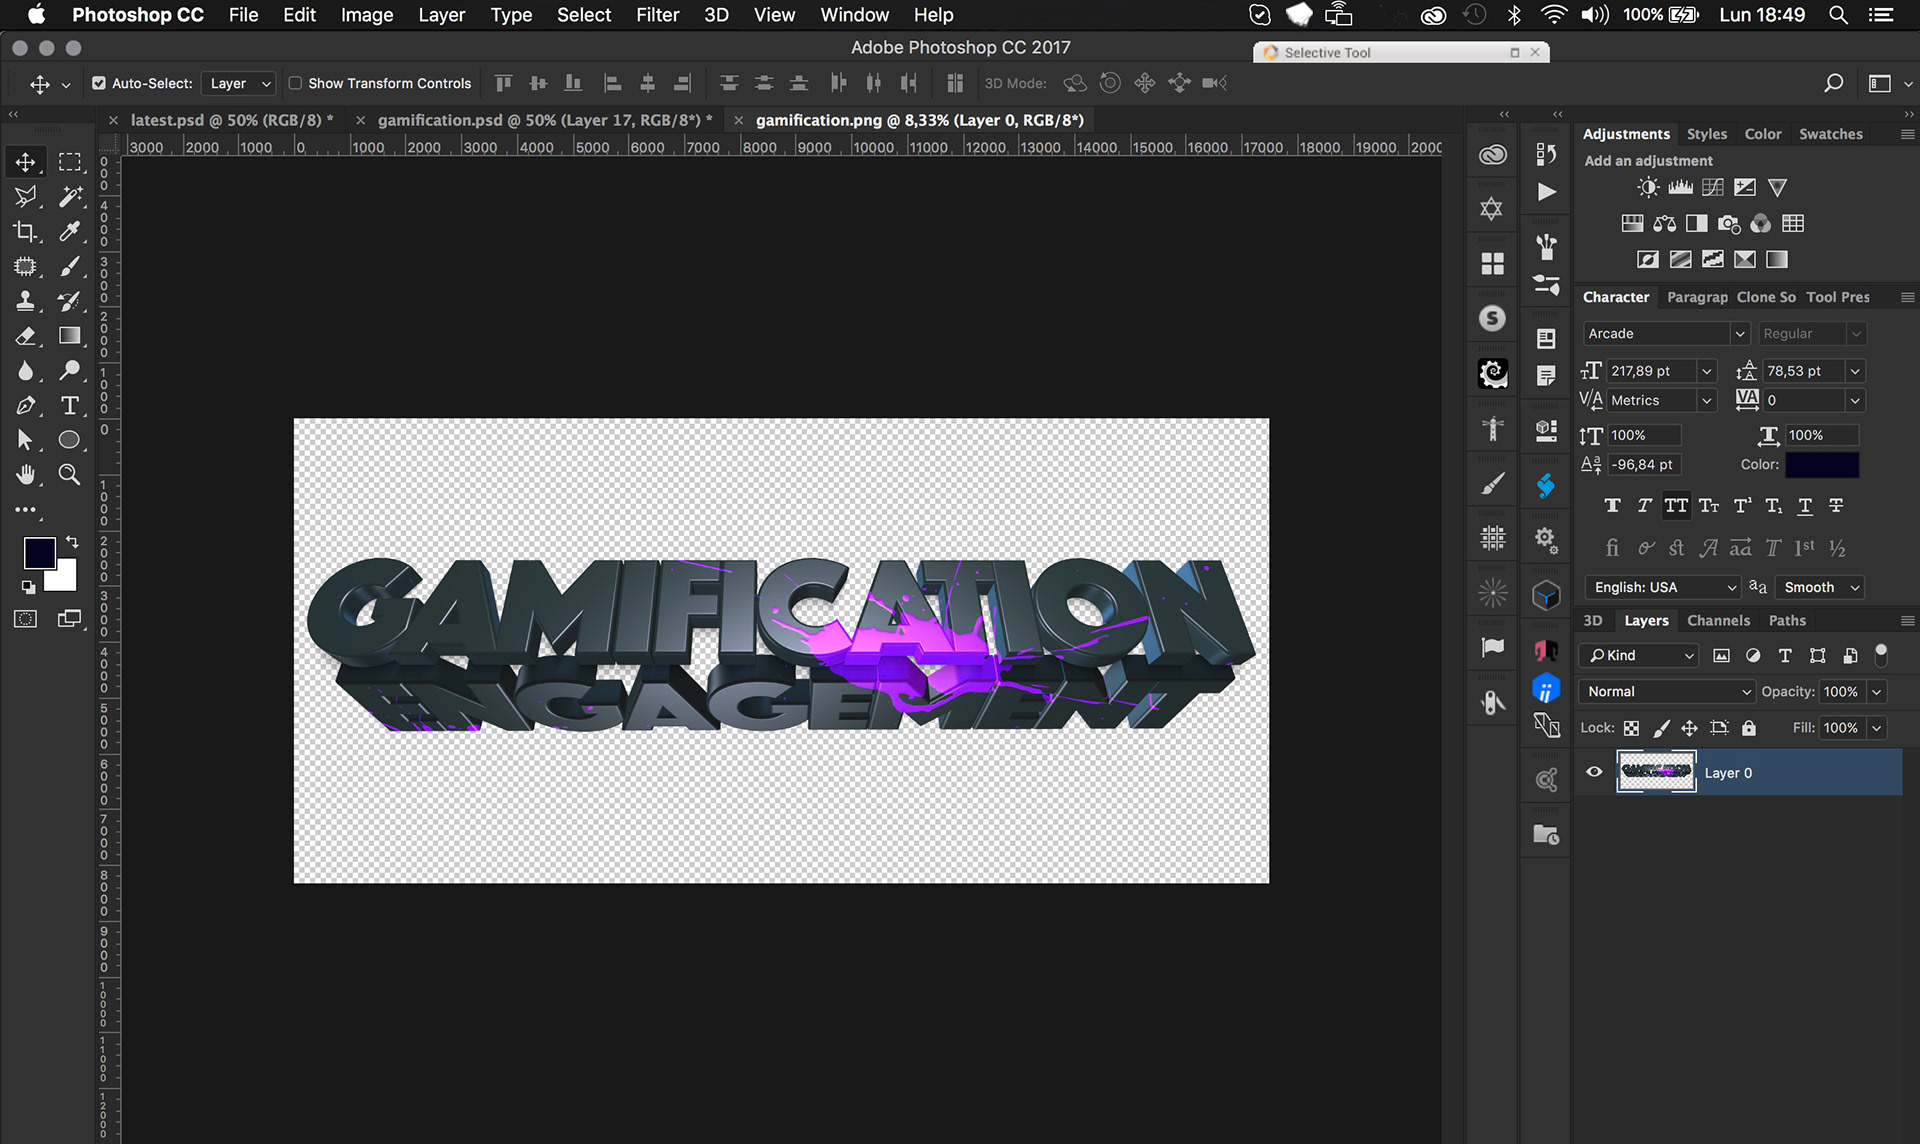Image resolution: width=1920 pixels, height=1144 pixels.
Task: Uncheck the Auto-Select checkbox
Action: point(99,83)
